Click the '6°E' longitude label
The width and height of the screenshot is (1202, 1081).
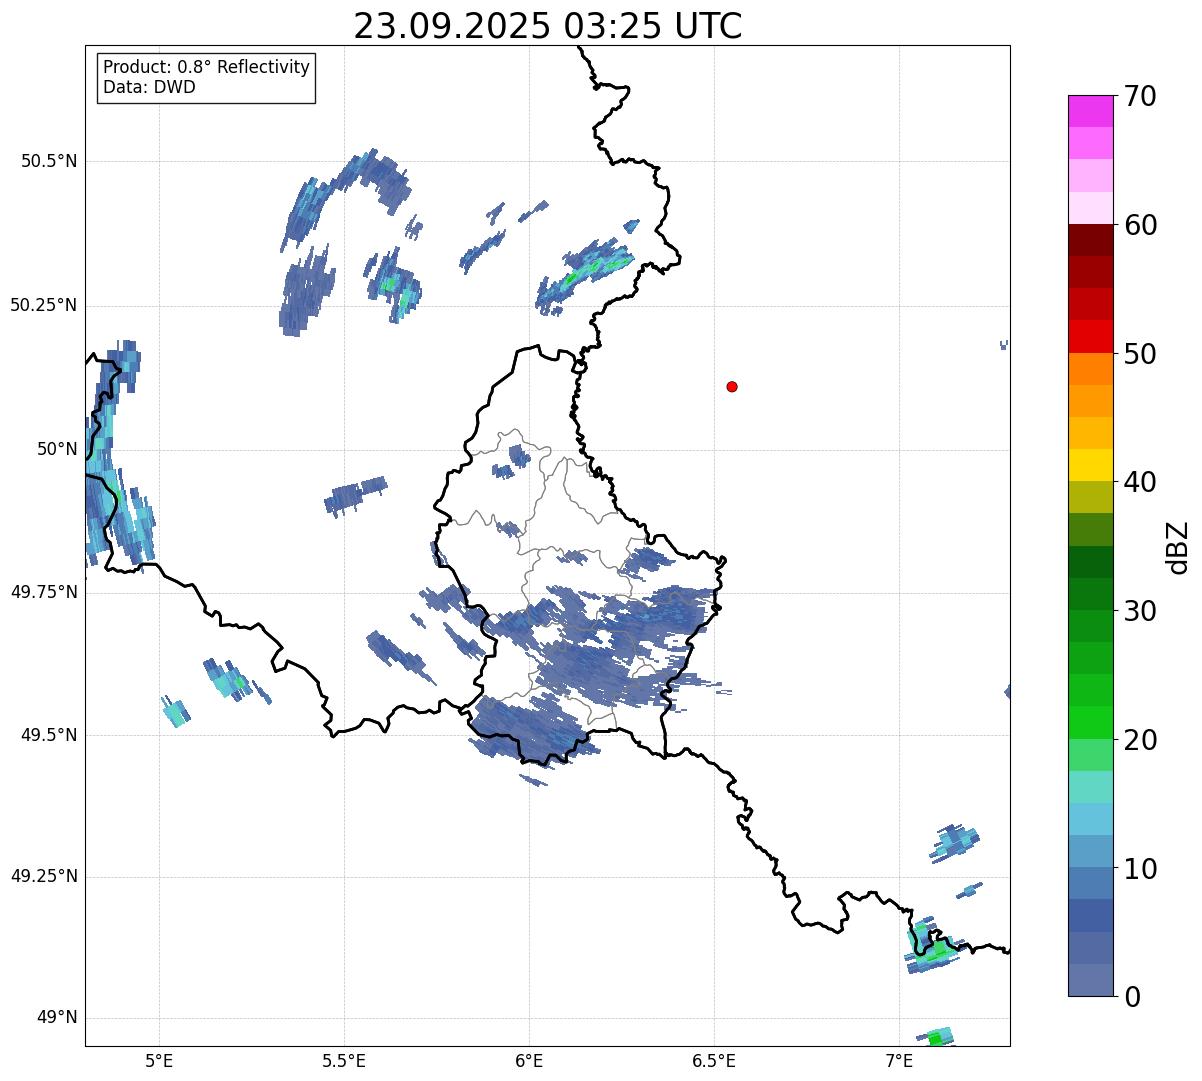529,1061
